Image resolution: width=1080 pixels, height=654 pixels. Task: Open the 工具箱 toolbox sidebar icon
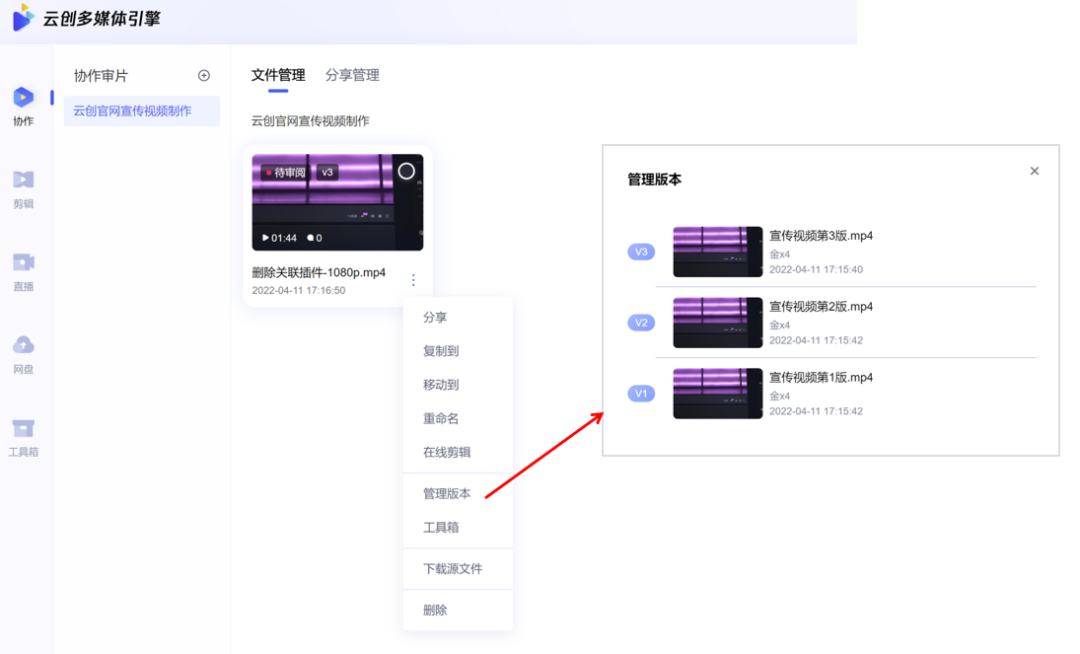23,429
